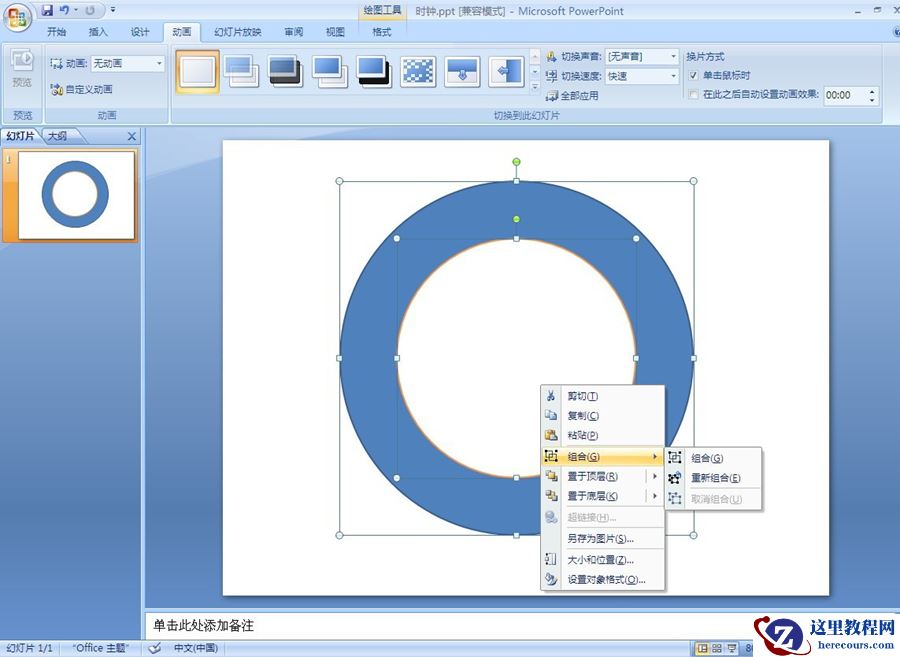This screenshot has height=657, width=900.
Task: Open the 审阅 (Review) ribbon tab
Action: pos(293,32)
